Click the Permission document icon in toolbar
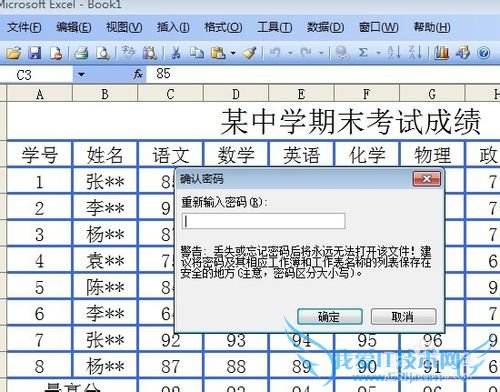The height and width of the screenshot is (392, 500). [56, 53]
